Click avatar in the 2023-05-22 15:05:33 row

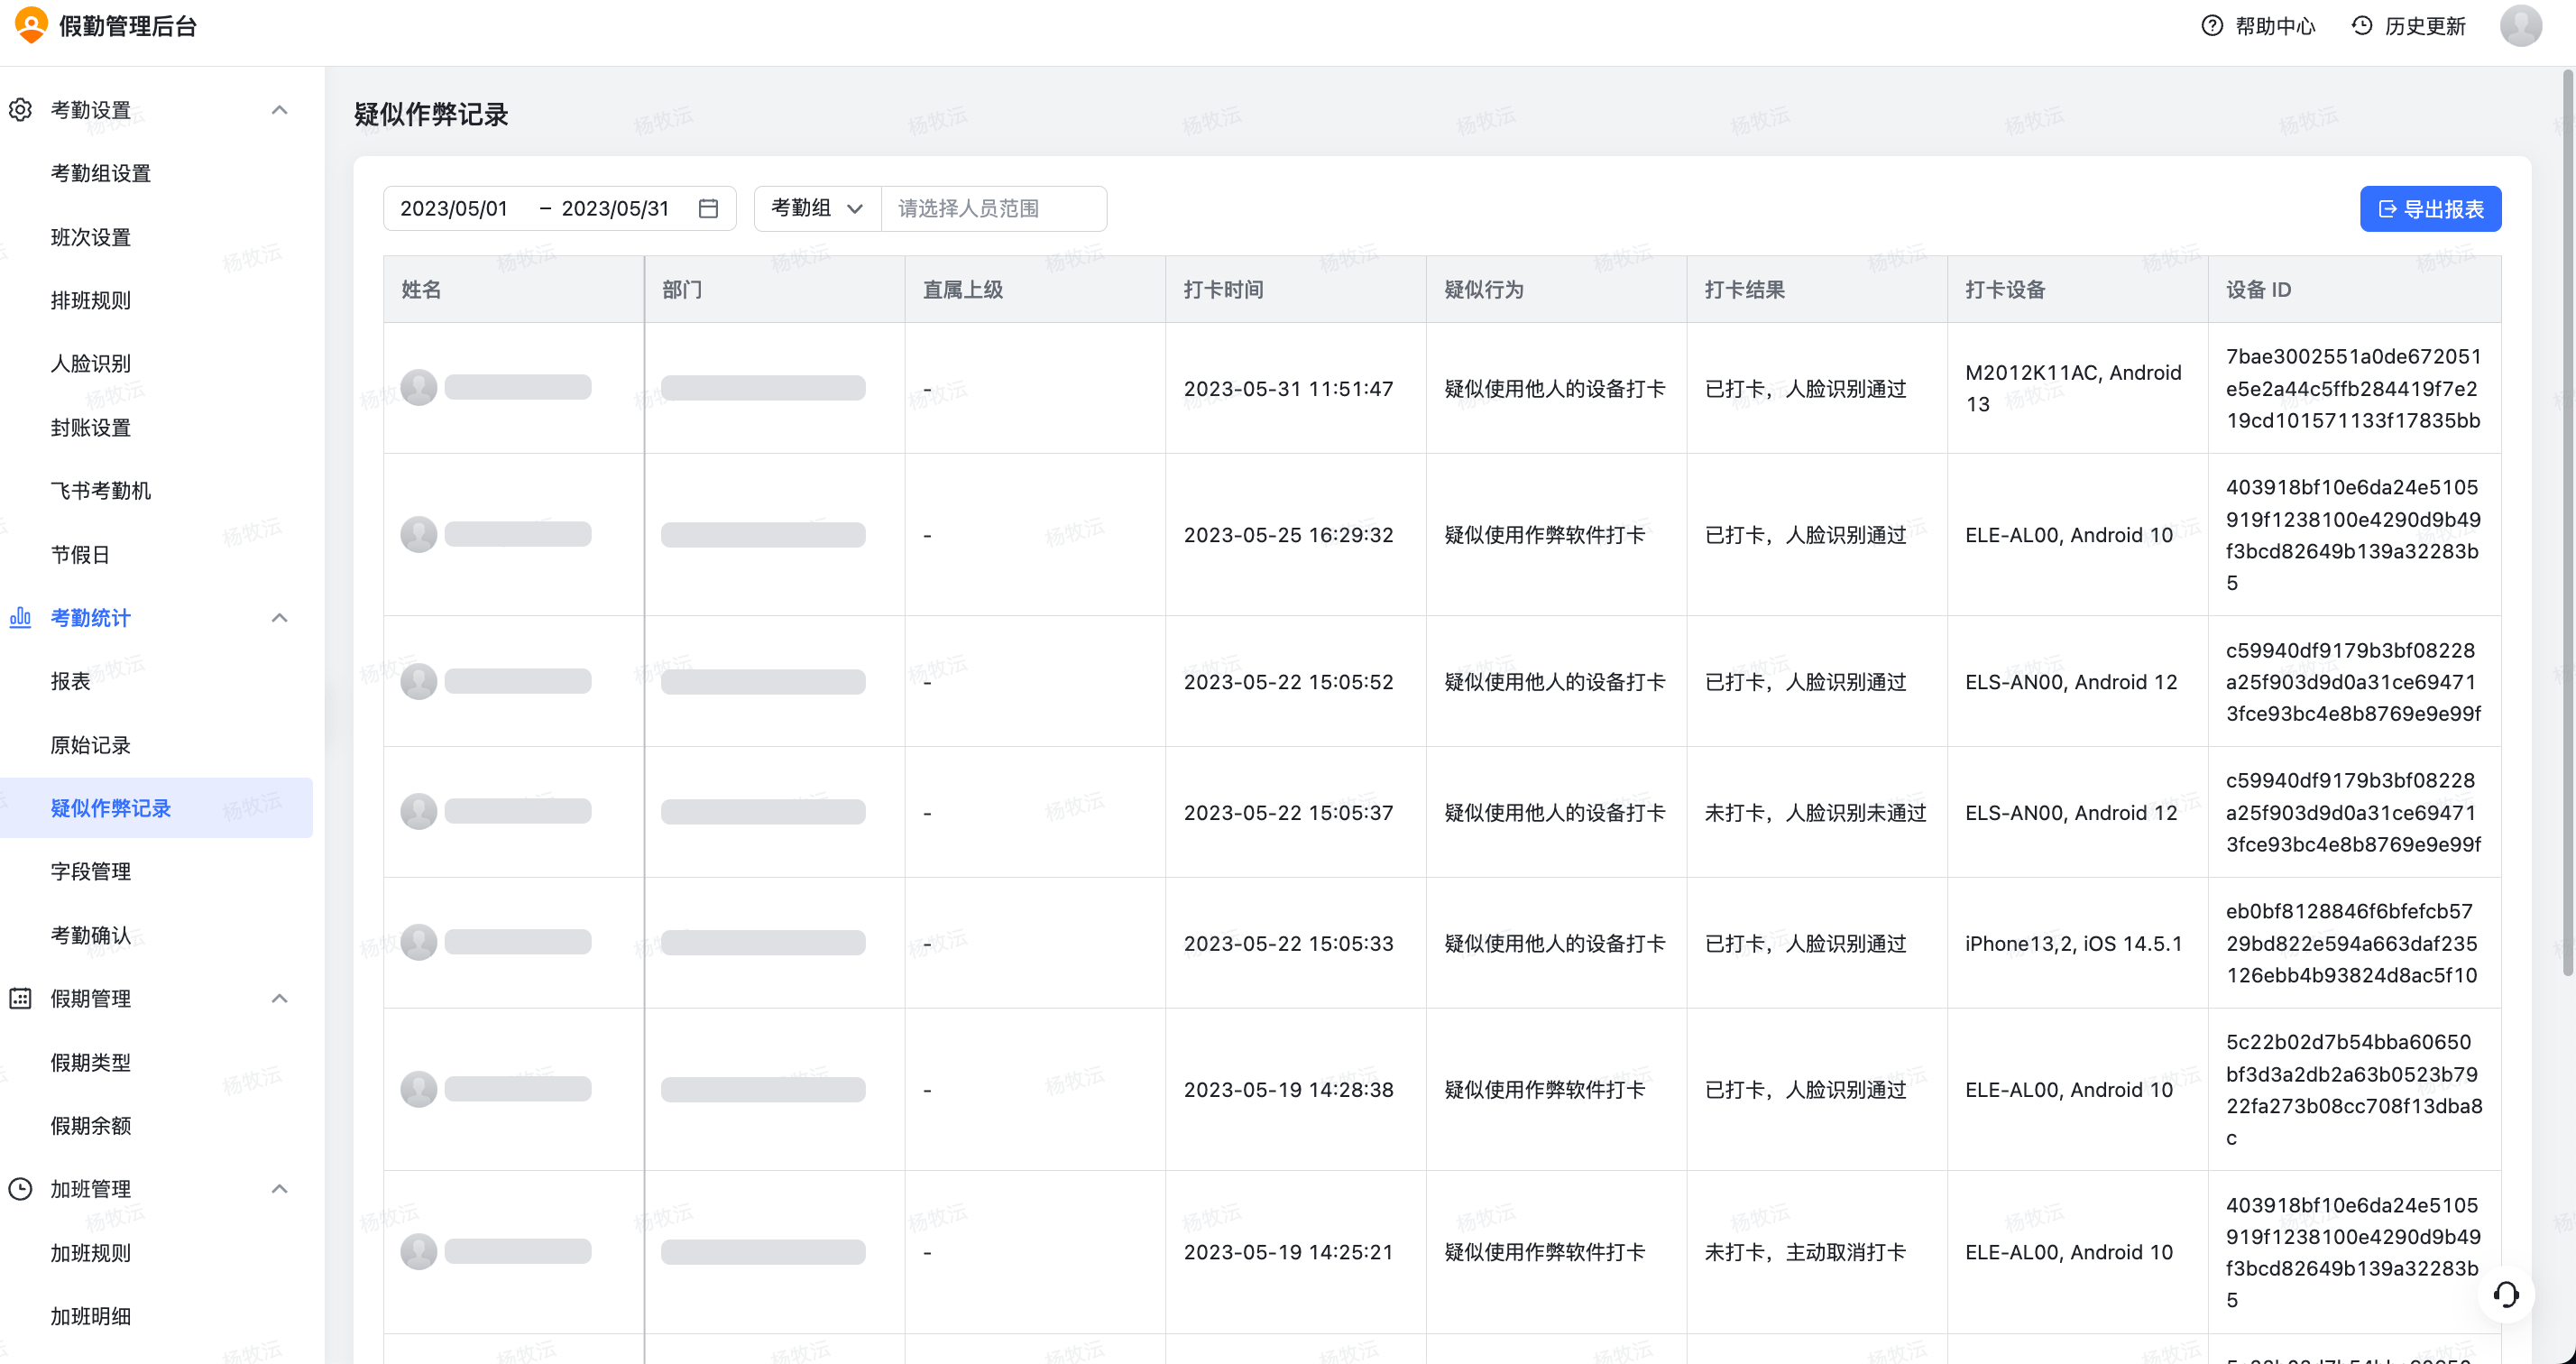[x=419, y=943]
